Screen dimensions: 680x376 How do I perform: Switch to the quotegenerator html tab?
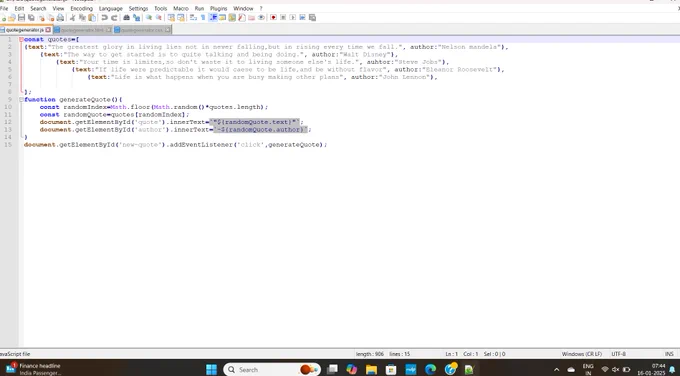click(x=82, y=30)
